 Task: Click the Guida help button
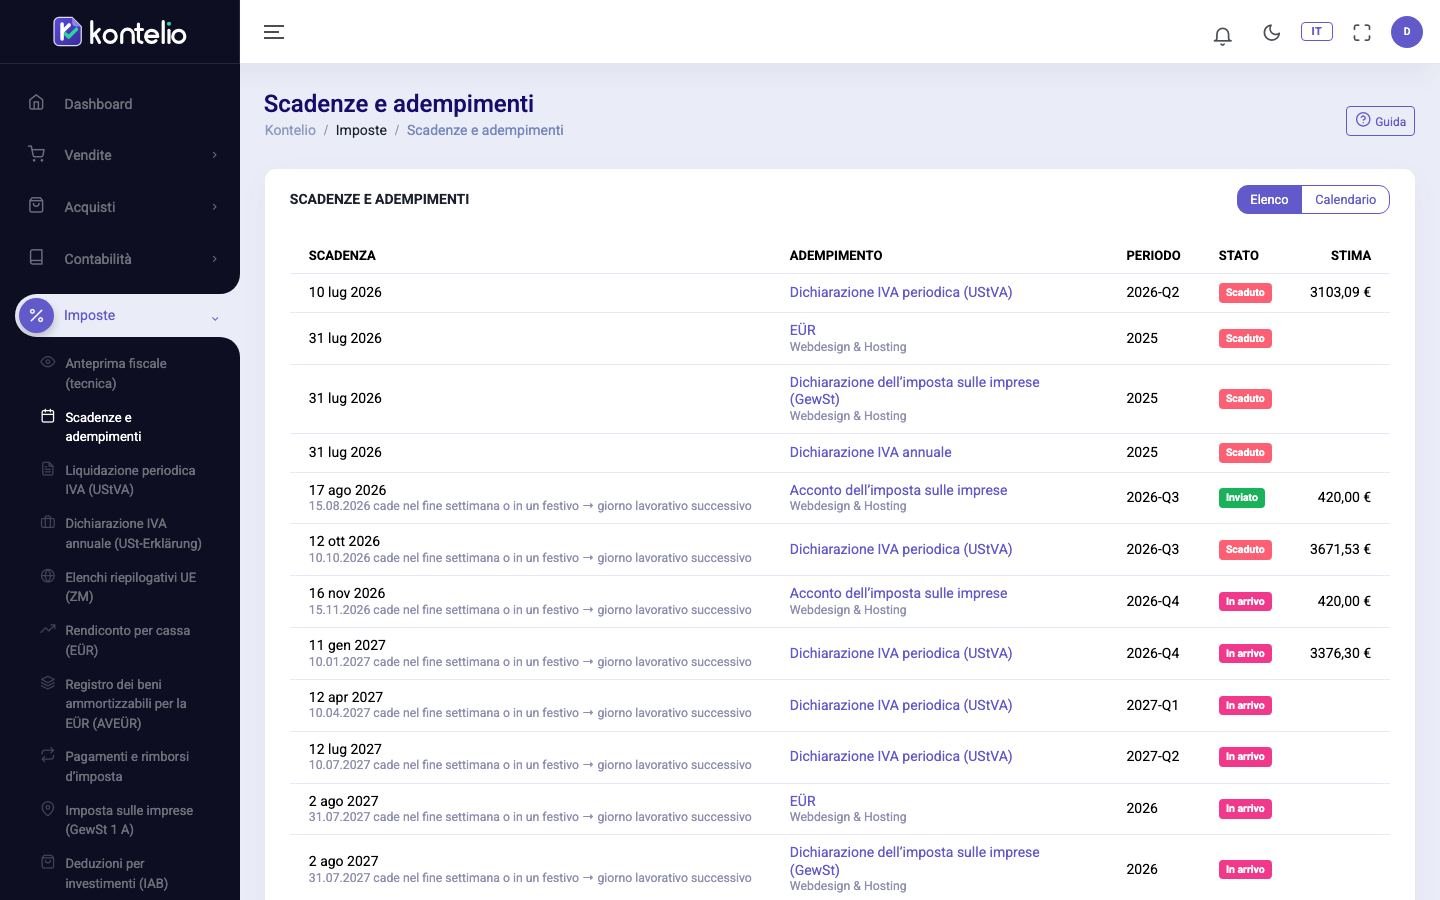point(1380,121)
